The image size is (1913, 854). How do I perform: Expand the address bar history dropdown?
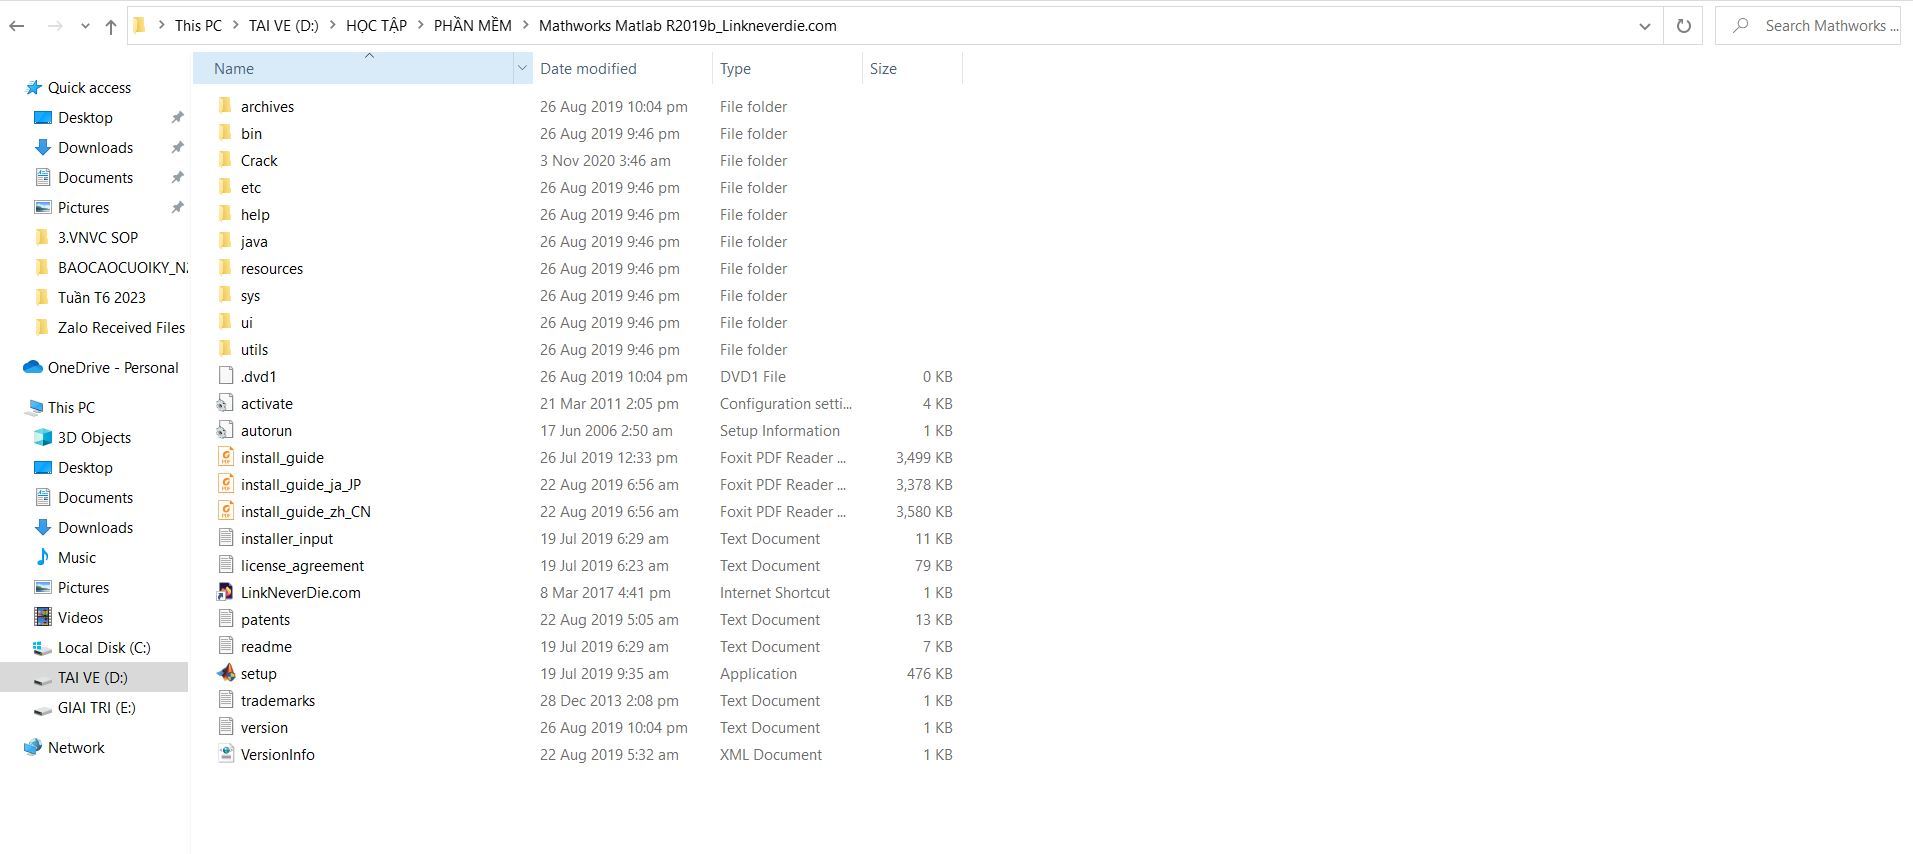(1644, 26)
